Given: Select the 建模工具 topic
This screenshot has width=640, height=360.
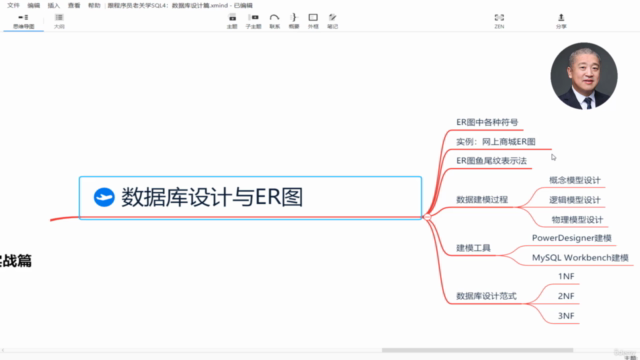Looking at the screenshot, I should coord(473,248).
